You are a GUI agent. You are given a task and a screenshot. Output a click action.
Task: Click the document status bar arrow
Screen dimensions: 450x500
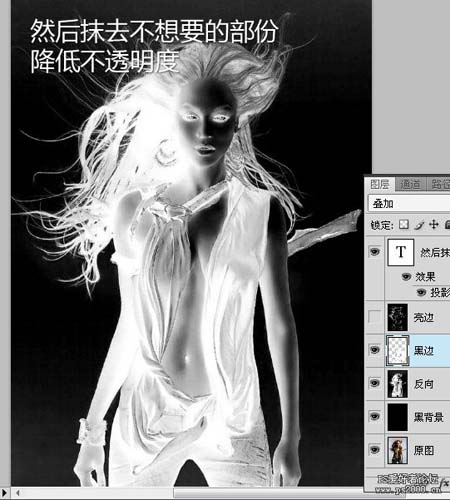coord(4,492)
